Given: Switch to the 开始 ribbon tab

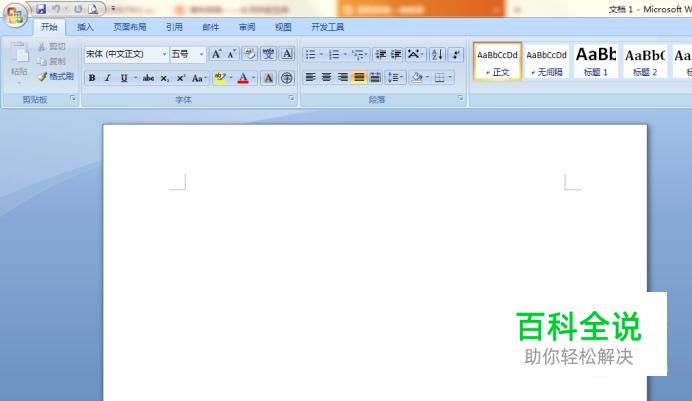Looking at the screenshot, I should click(x=49, y=27).
